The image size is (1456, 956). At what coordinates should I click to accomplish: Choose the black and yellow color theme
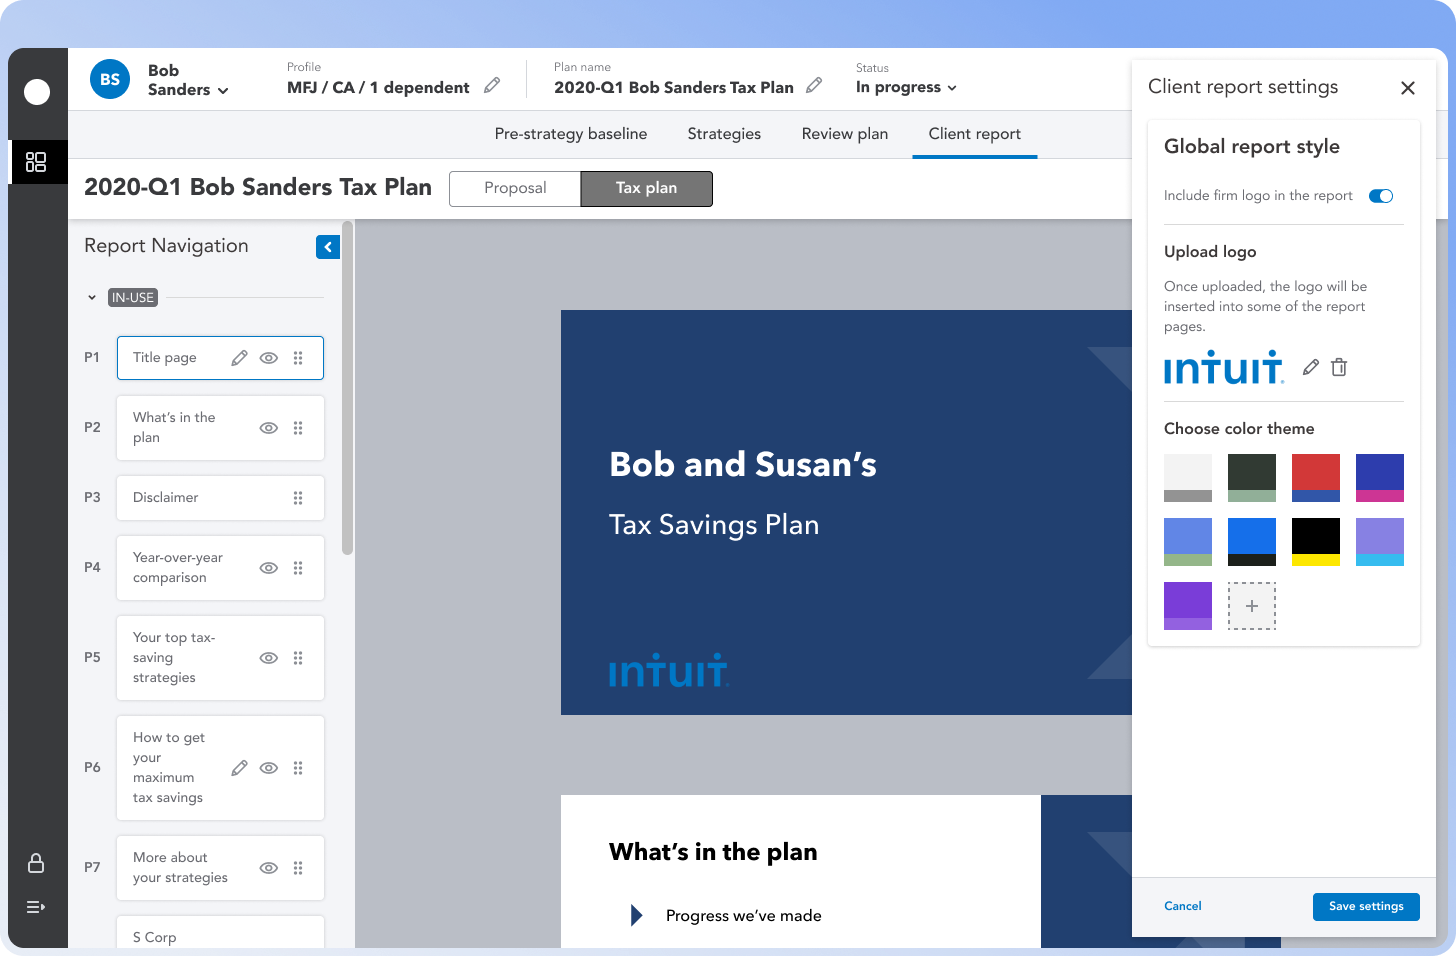[x=1316, y=542]
